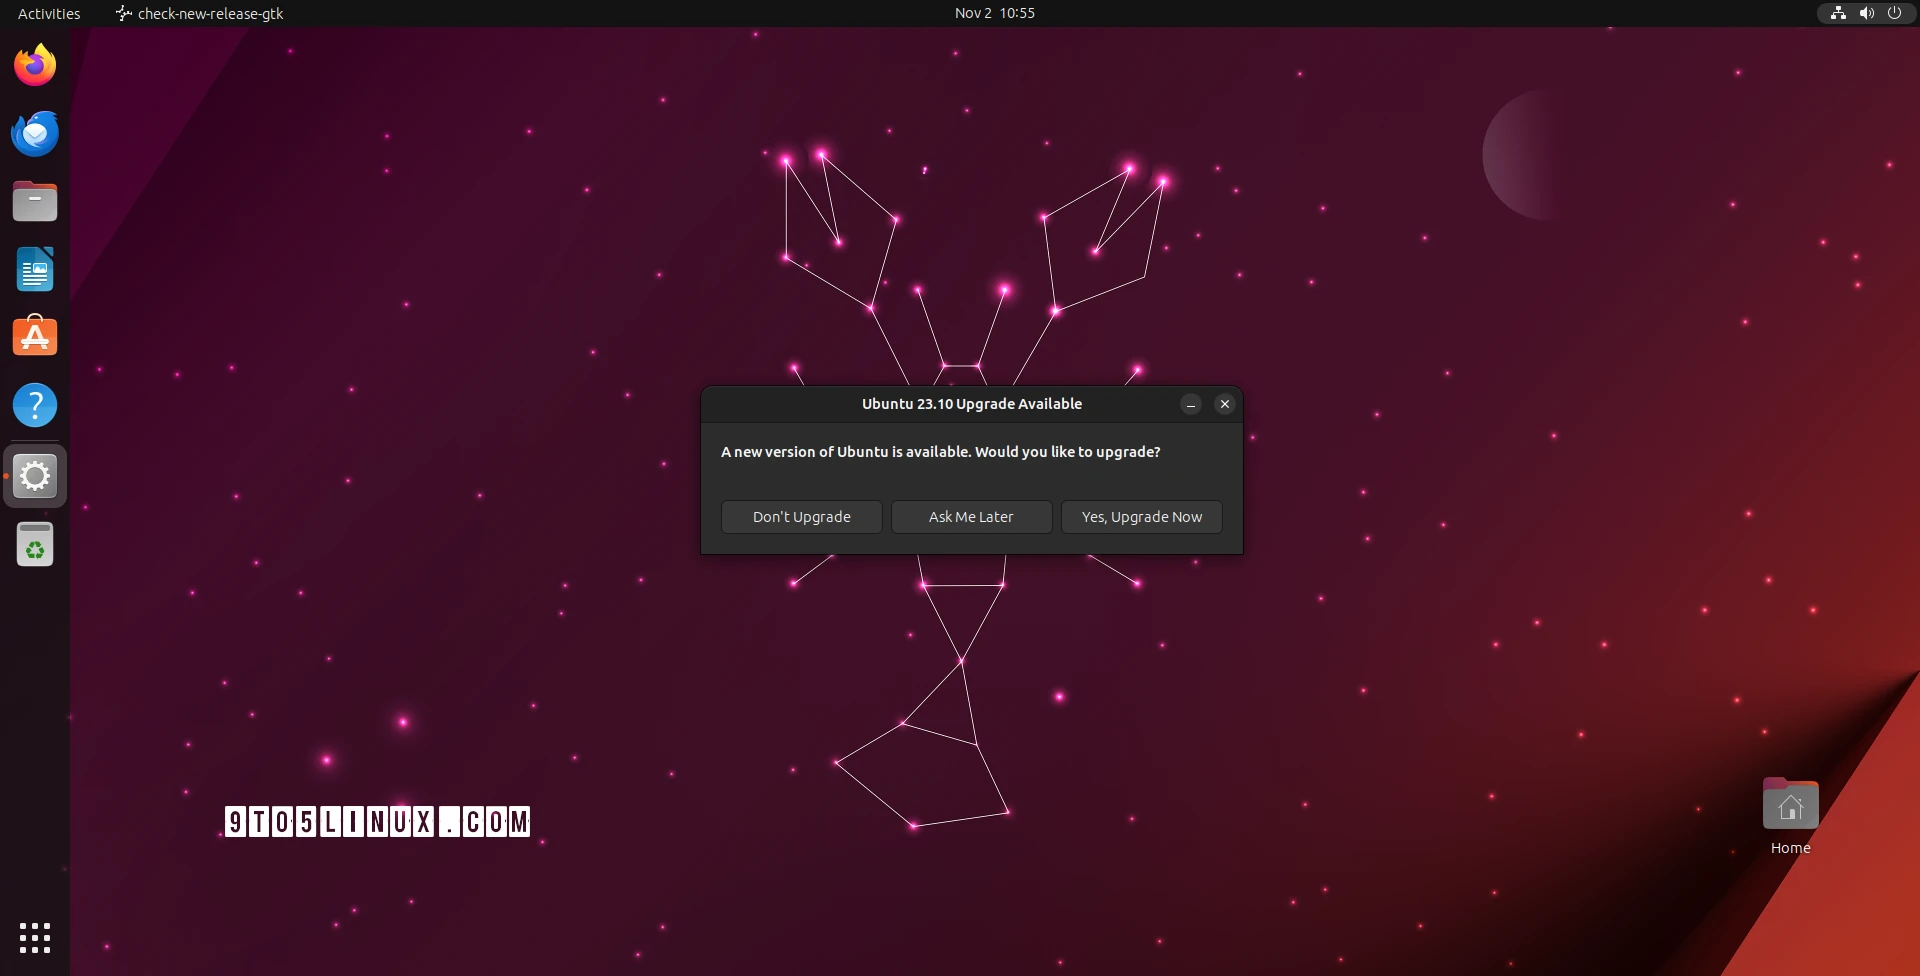Launch Firefox from the dock
Screen dimensions: 1920x976
tap(35, 64)
